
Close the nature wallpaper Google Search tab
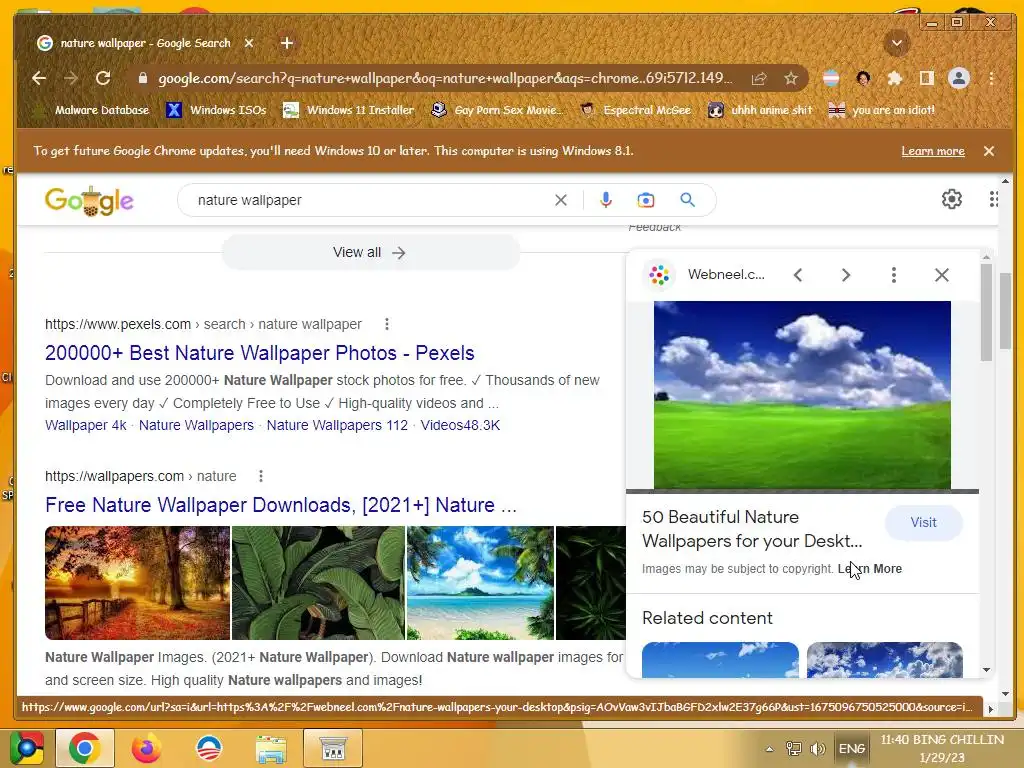pyautogui.click(x=249, y=43)
